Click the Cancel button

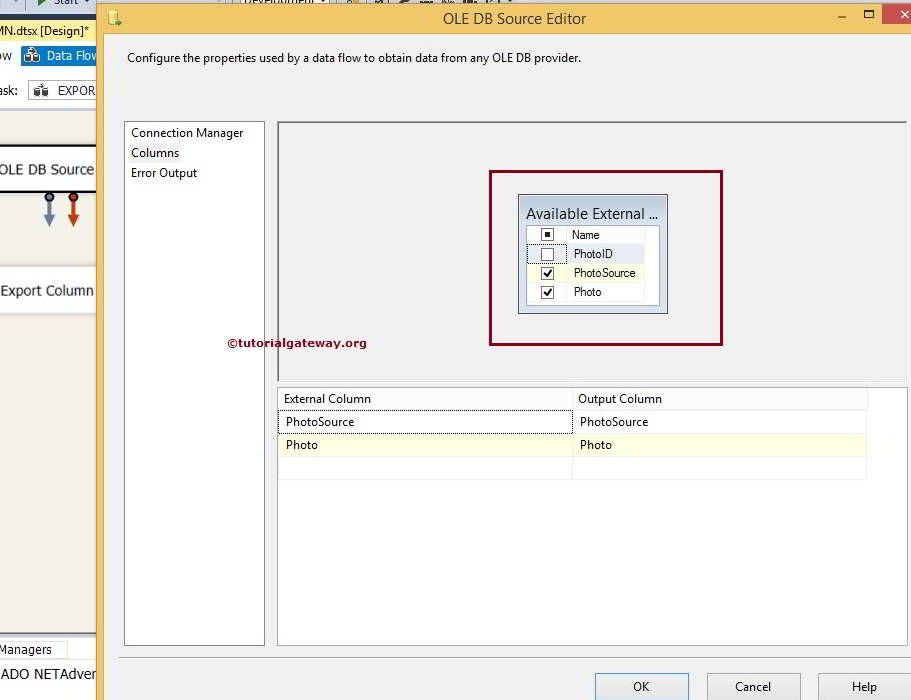click(753, 687)
